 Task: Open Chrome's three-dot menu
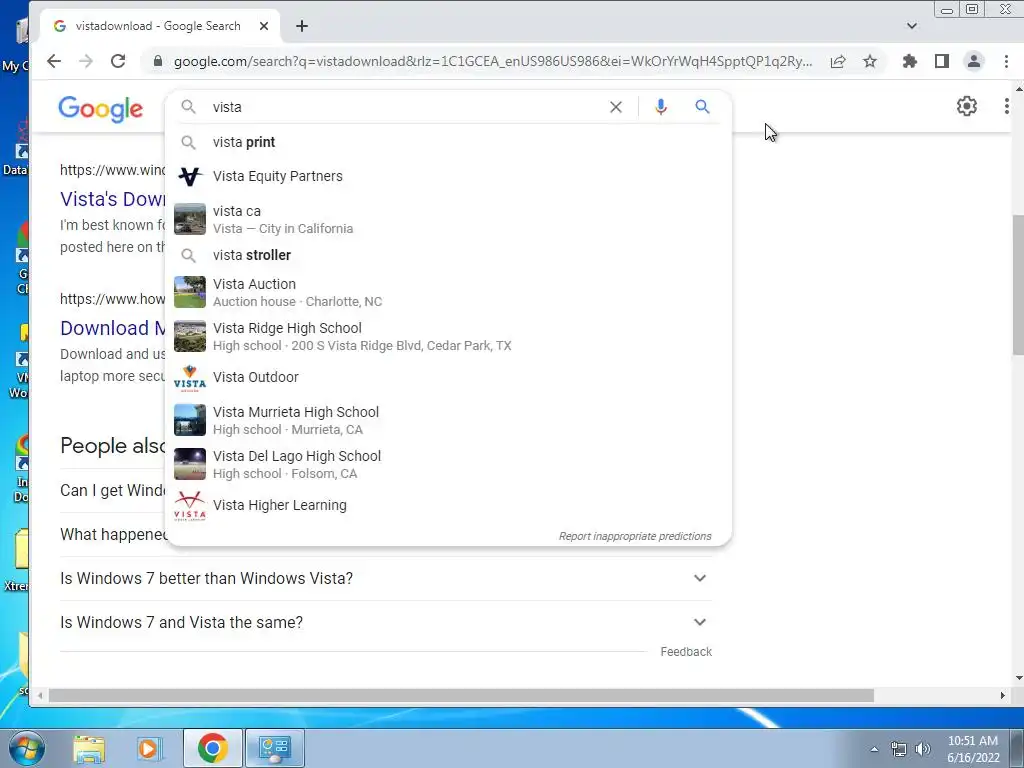click(x=1006, y=61)
